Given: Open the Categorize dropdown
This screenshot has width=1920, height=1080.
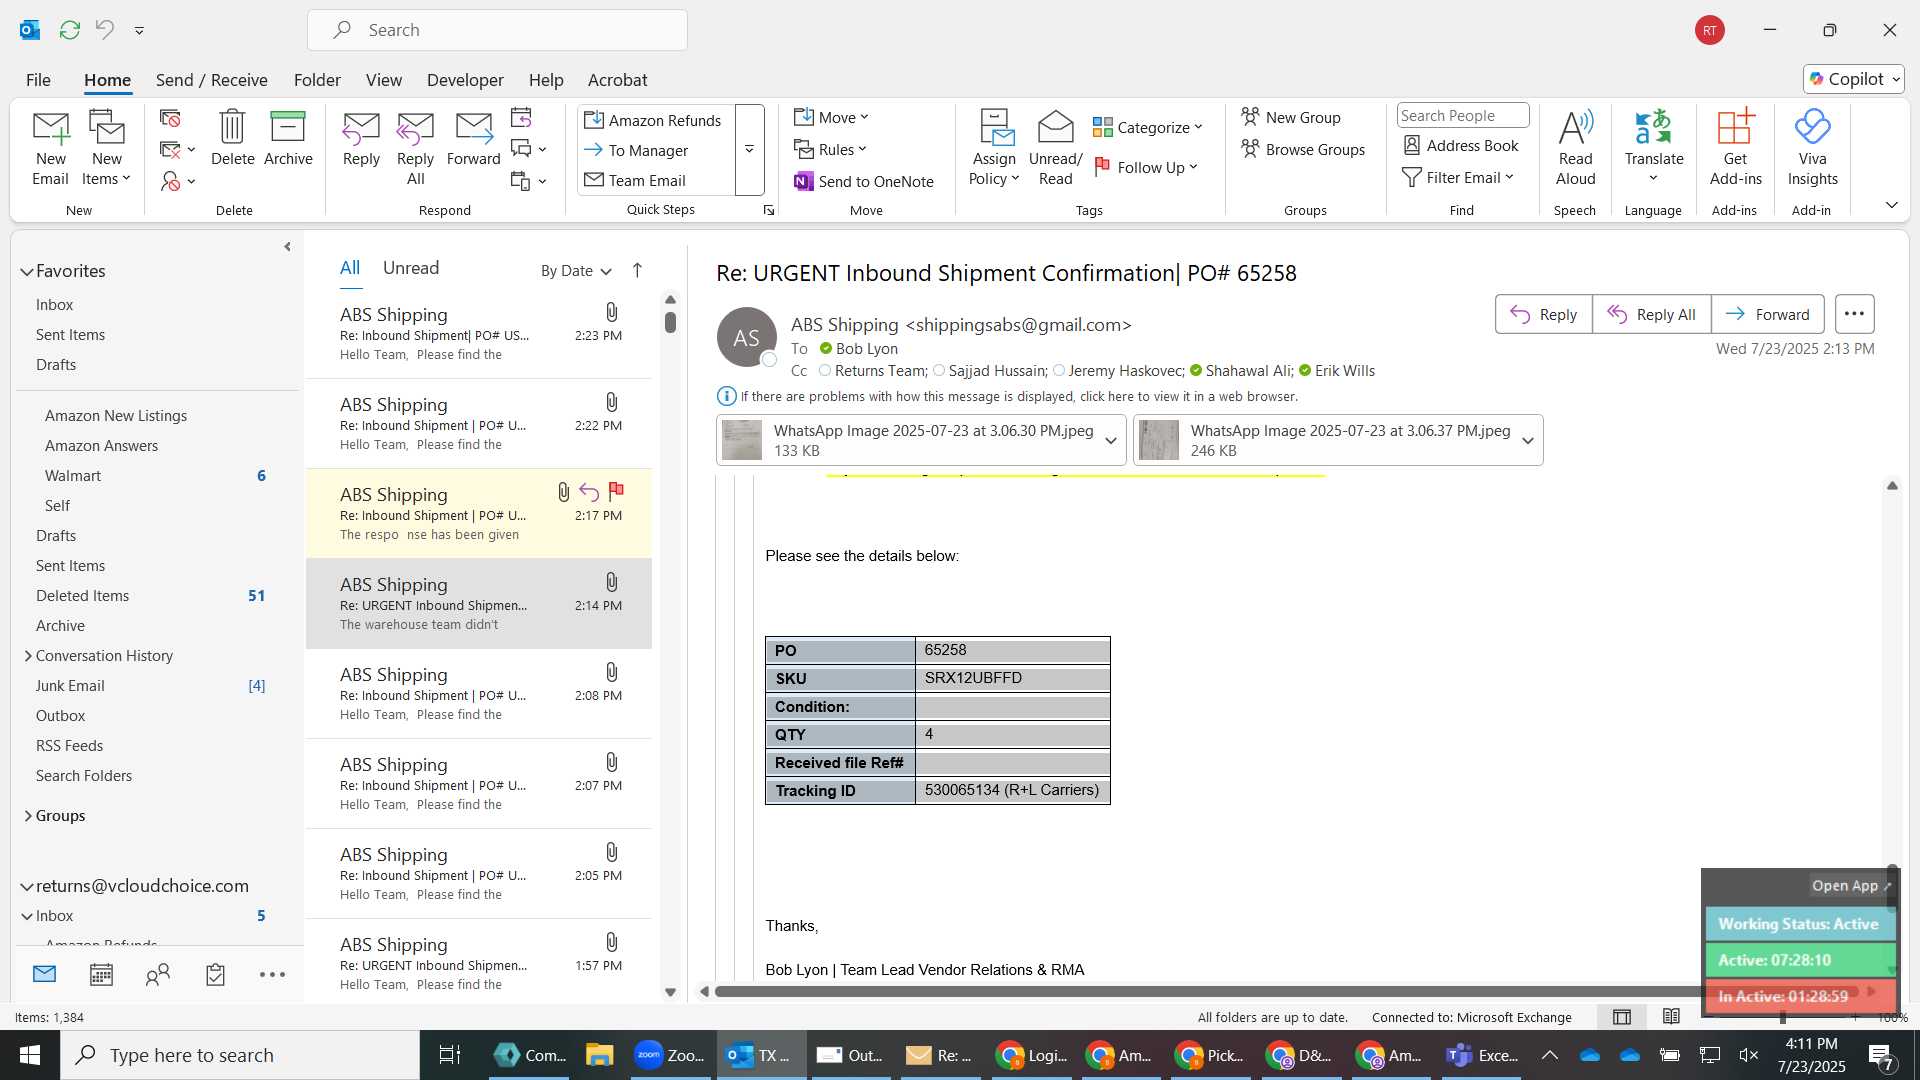Looking at the screenshot, I should pos(1147,128).
